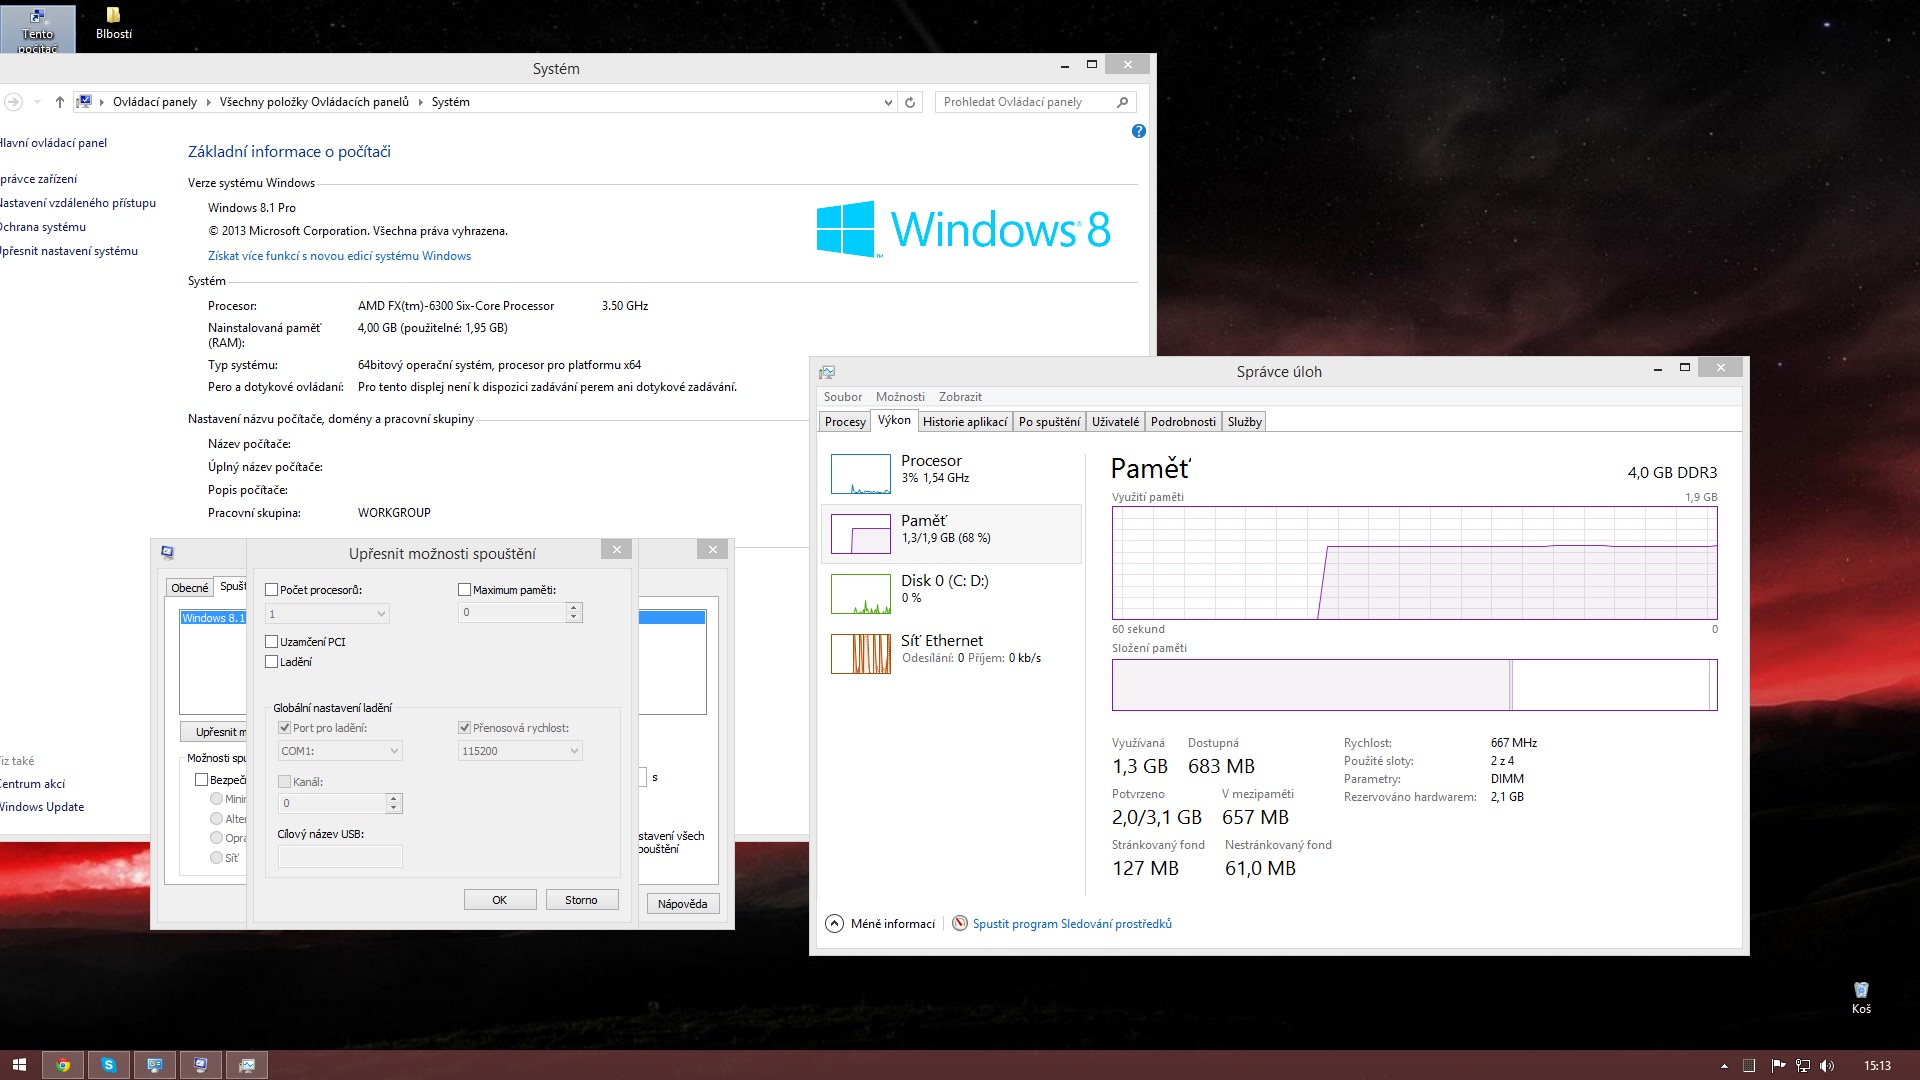This screenshot has height=1080, width=1920.
Task: Switch to the system configuration taskbar button
Action: [201, 1065]
